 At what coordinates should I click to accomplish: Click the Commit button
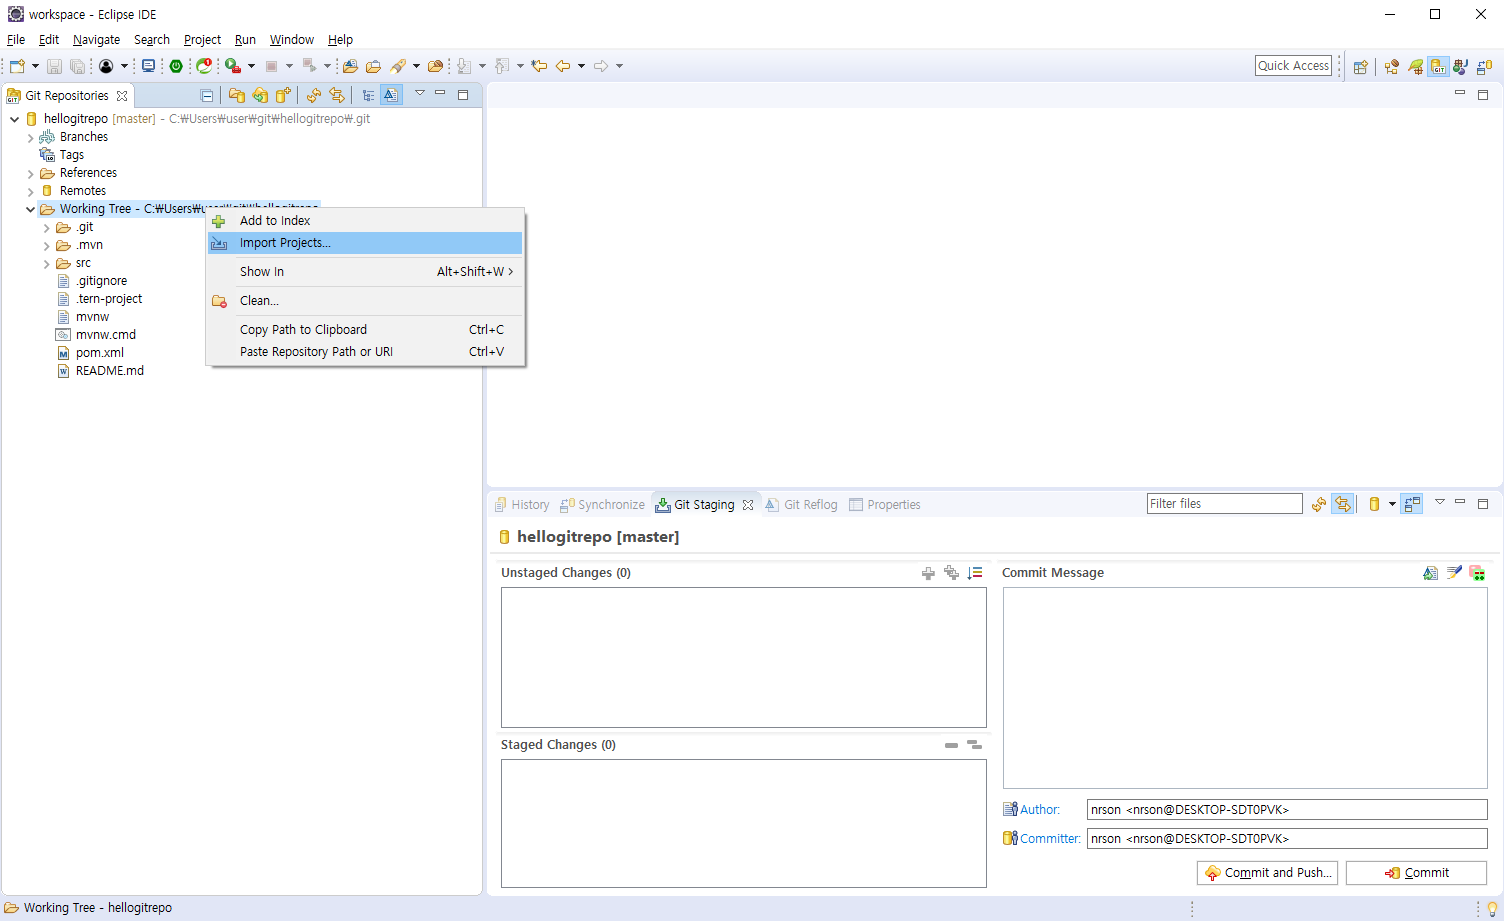tap(1416, 873)
